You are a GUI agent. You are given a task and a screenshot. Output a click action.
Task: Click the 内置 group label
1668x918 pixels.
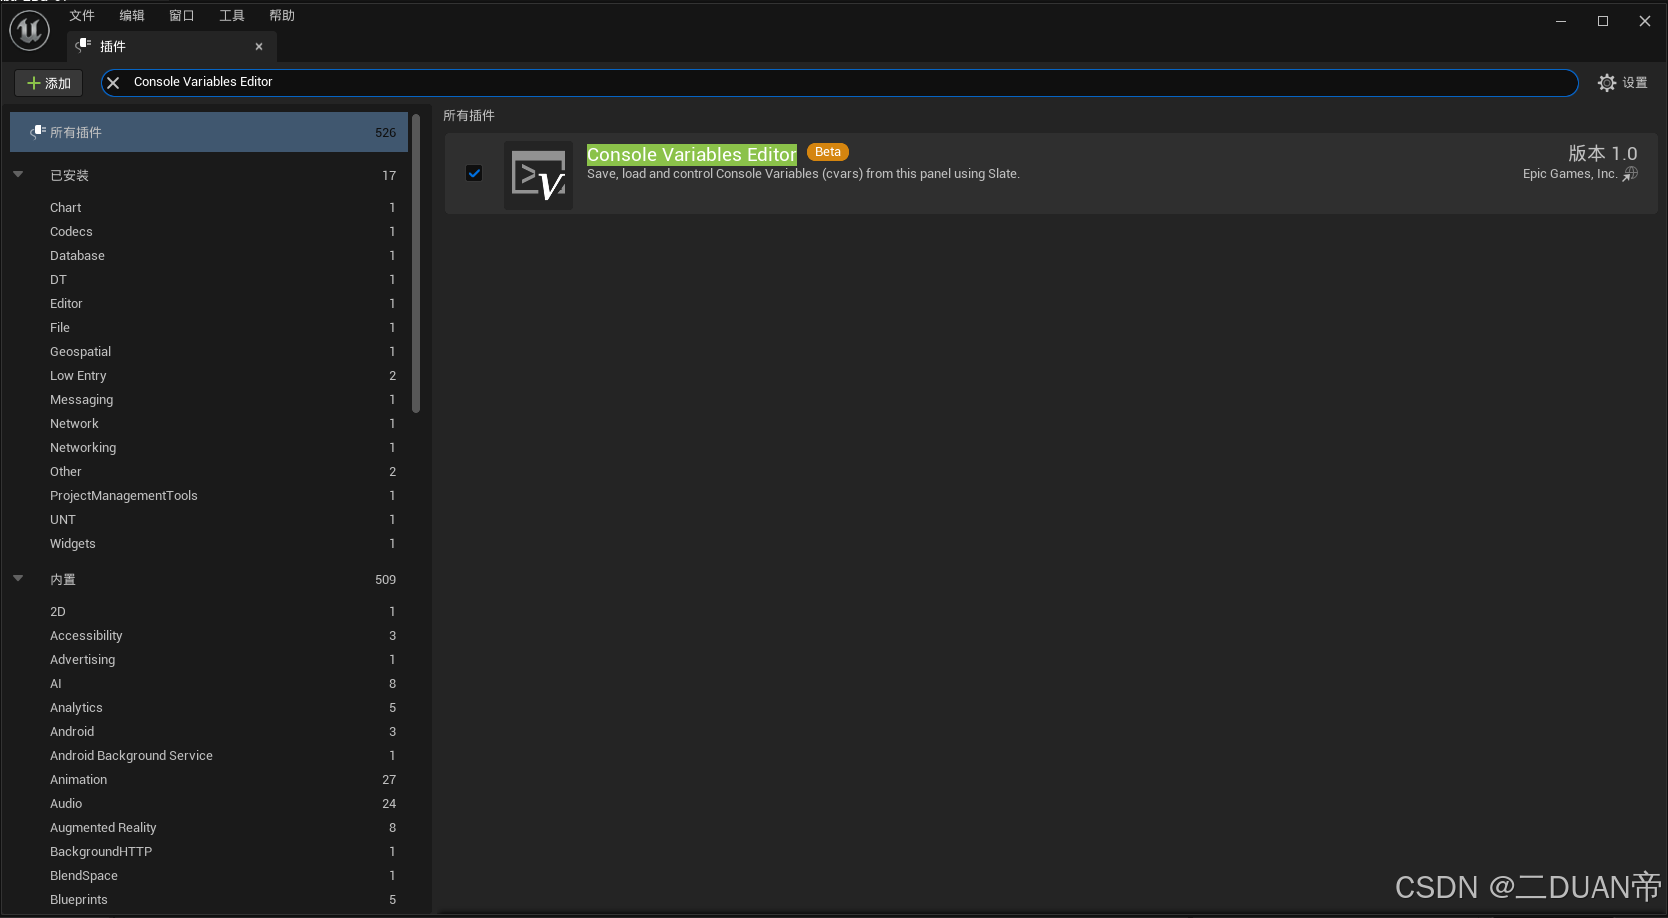pos(63,579)
